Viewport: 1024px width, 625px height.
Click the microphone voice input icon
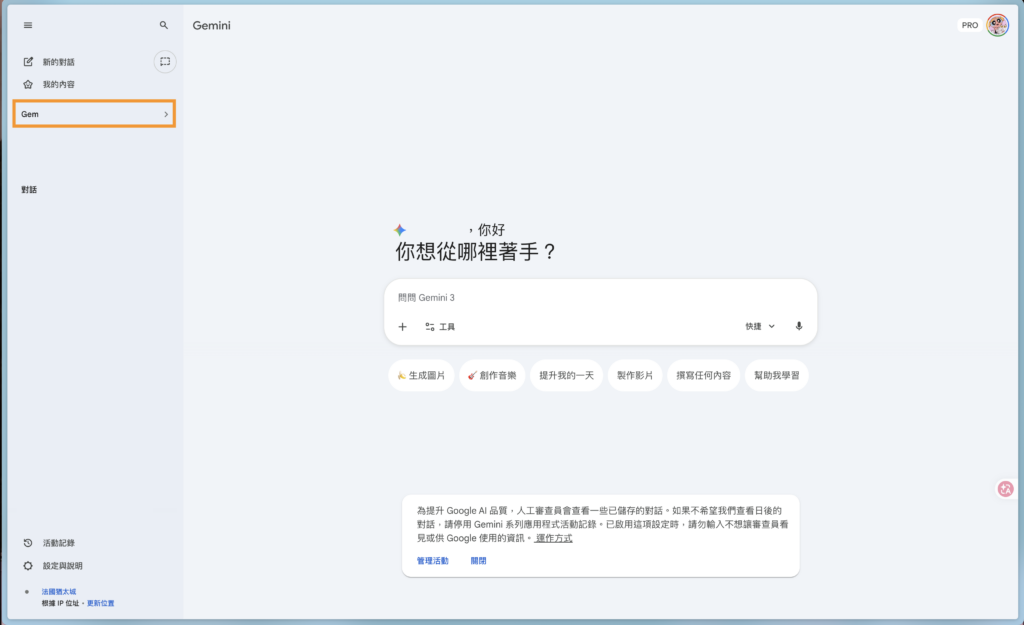tap(798, 326)
